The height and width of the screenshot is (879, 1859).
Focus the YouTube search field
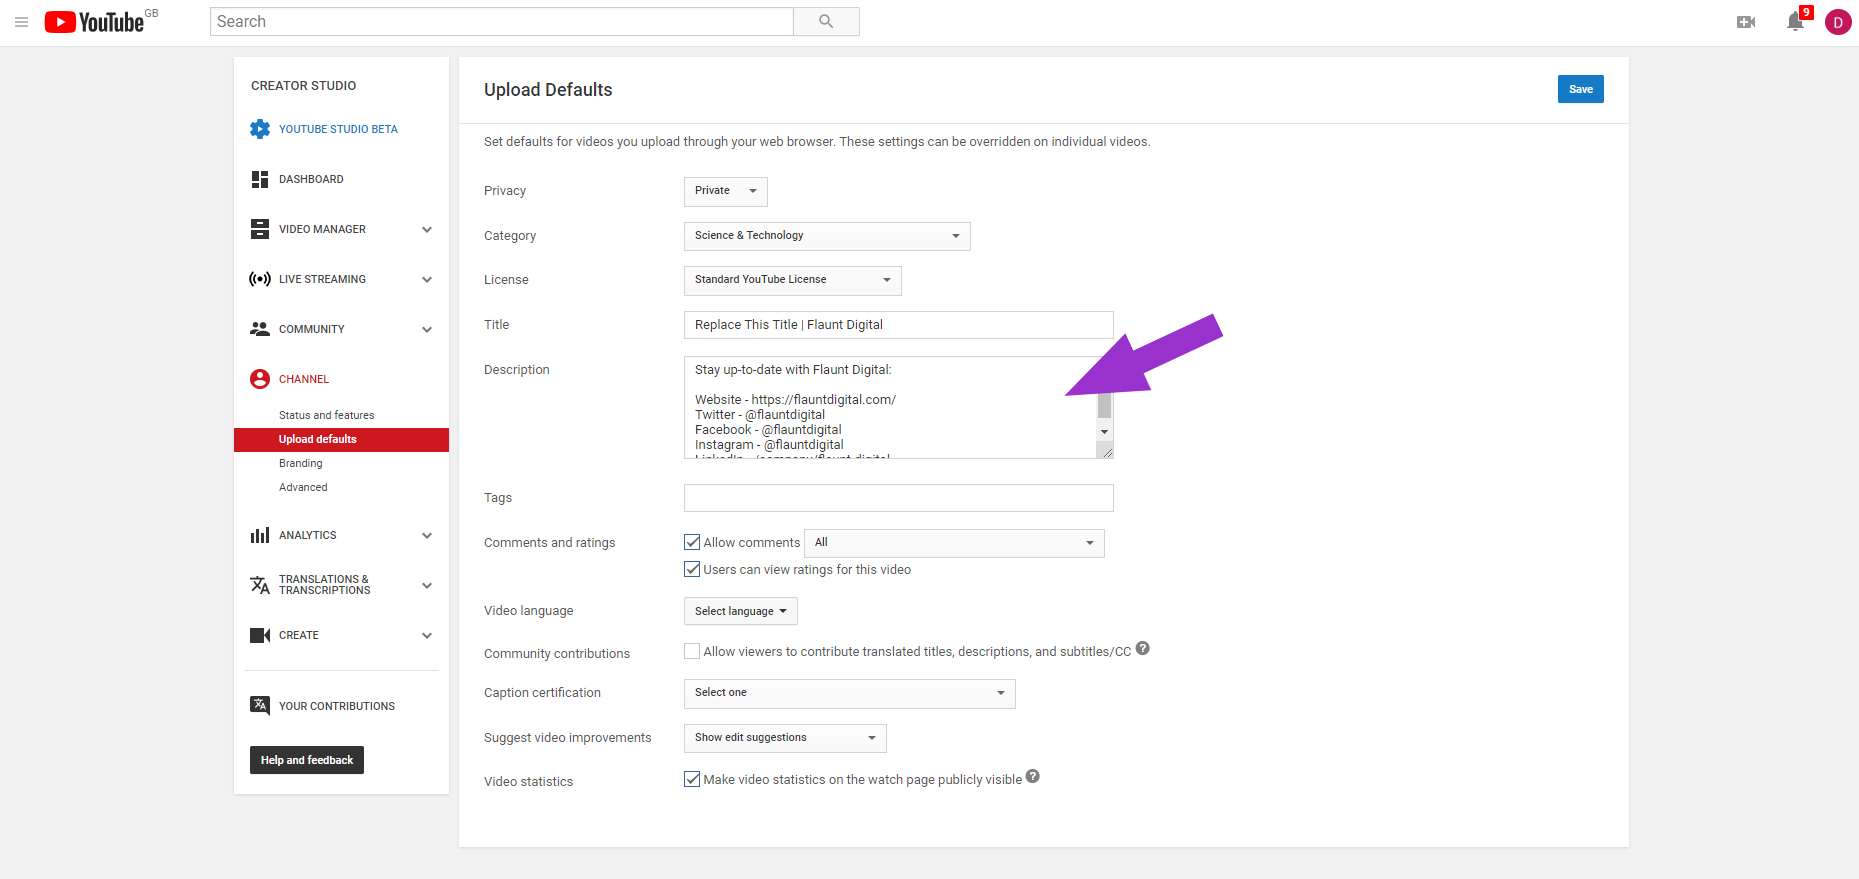pos(501,22)
